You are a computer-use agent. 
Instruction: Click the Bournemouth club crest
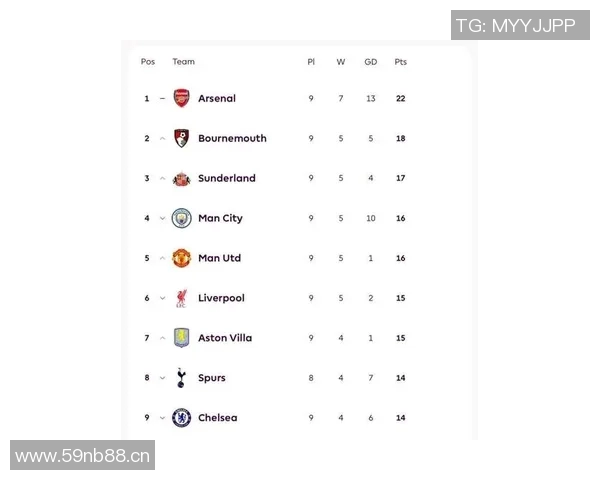click(x=181, y=138)
